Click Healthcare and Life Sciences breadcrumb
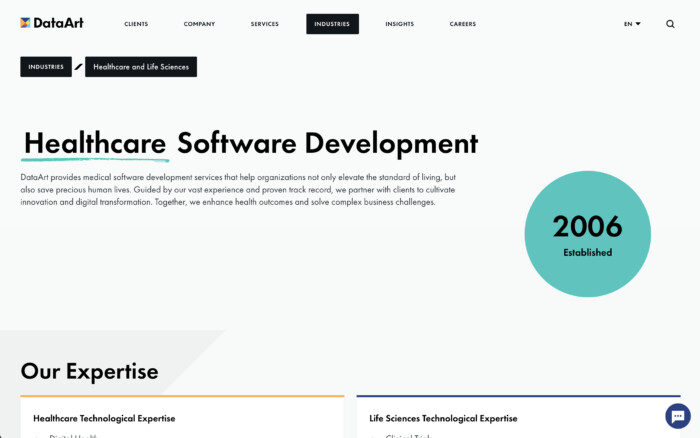 click(x=141, y=67)
